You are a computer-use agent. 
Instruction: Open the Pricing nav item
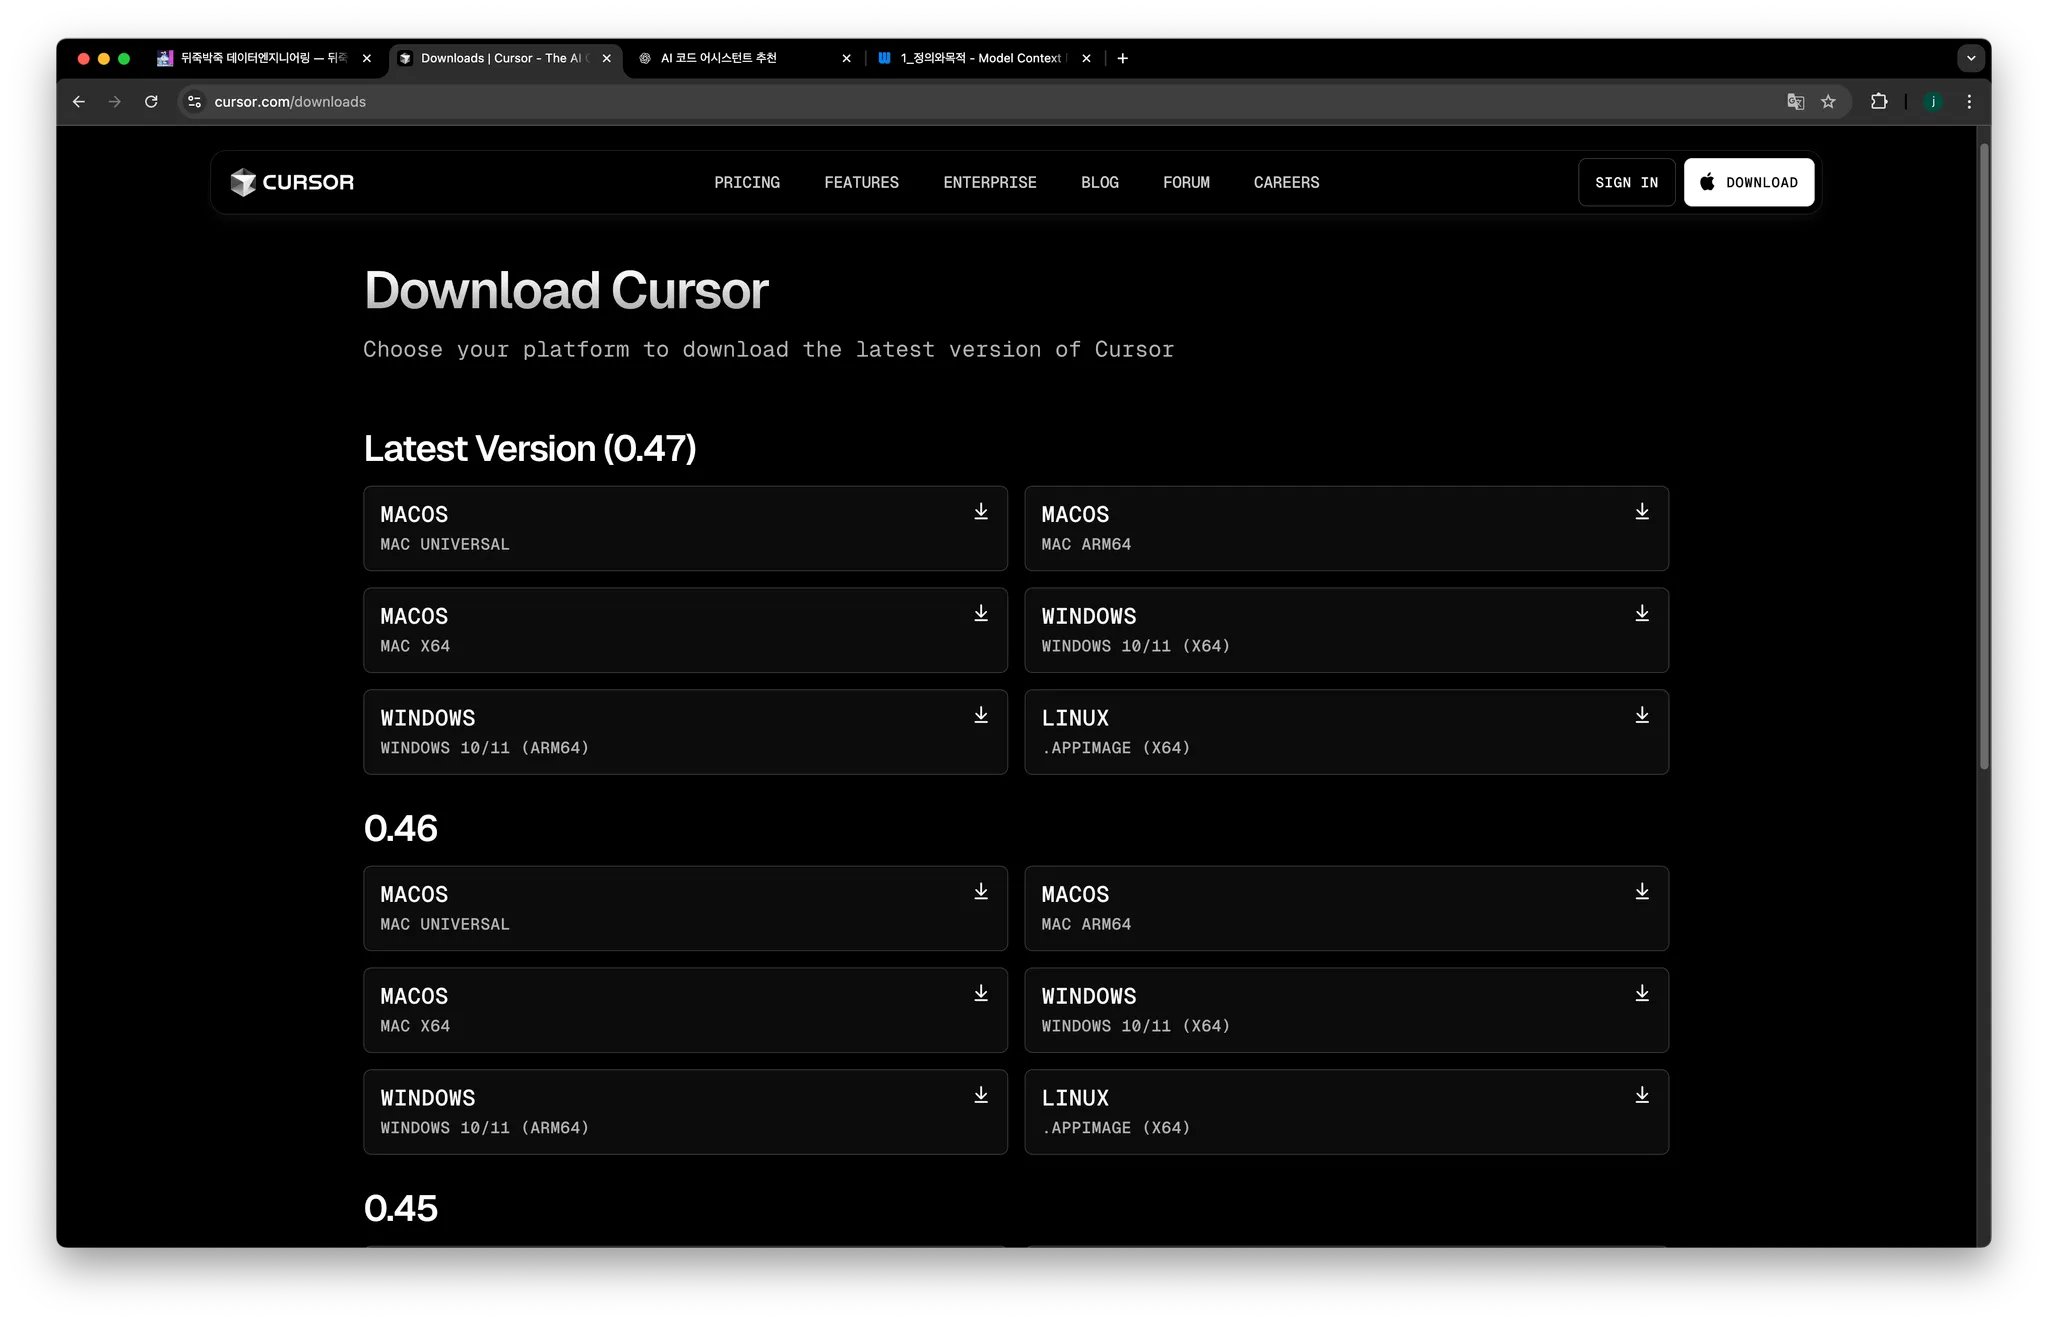[x=747, y=182]
